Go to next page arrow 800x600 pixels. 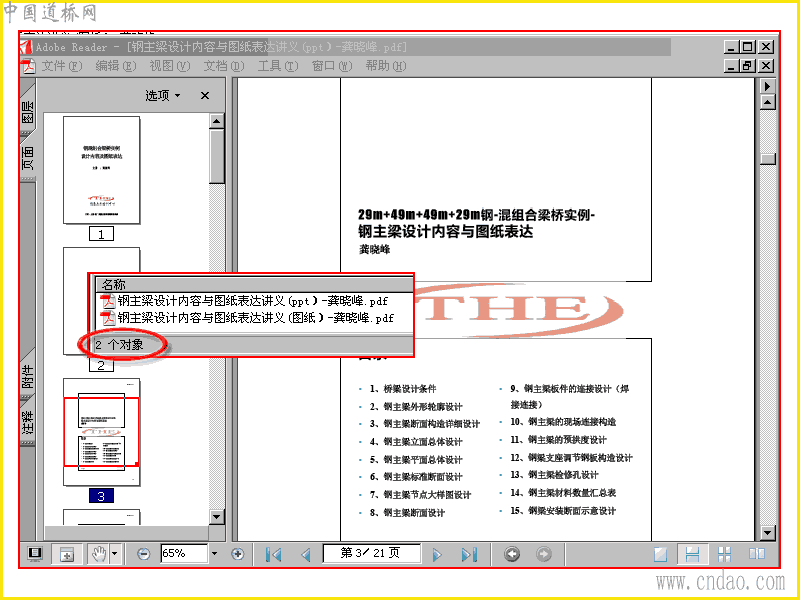click(x=437, y=554)
